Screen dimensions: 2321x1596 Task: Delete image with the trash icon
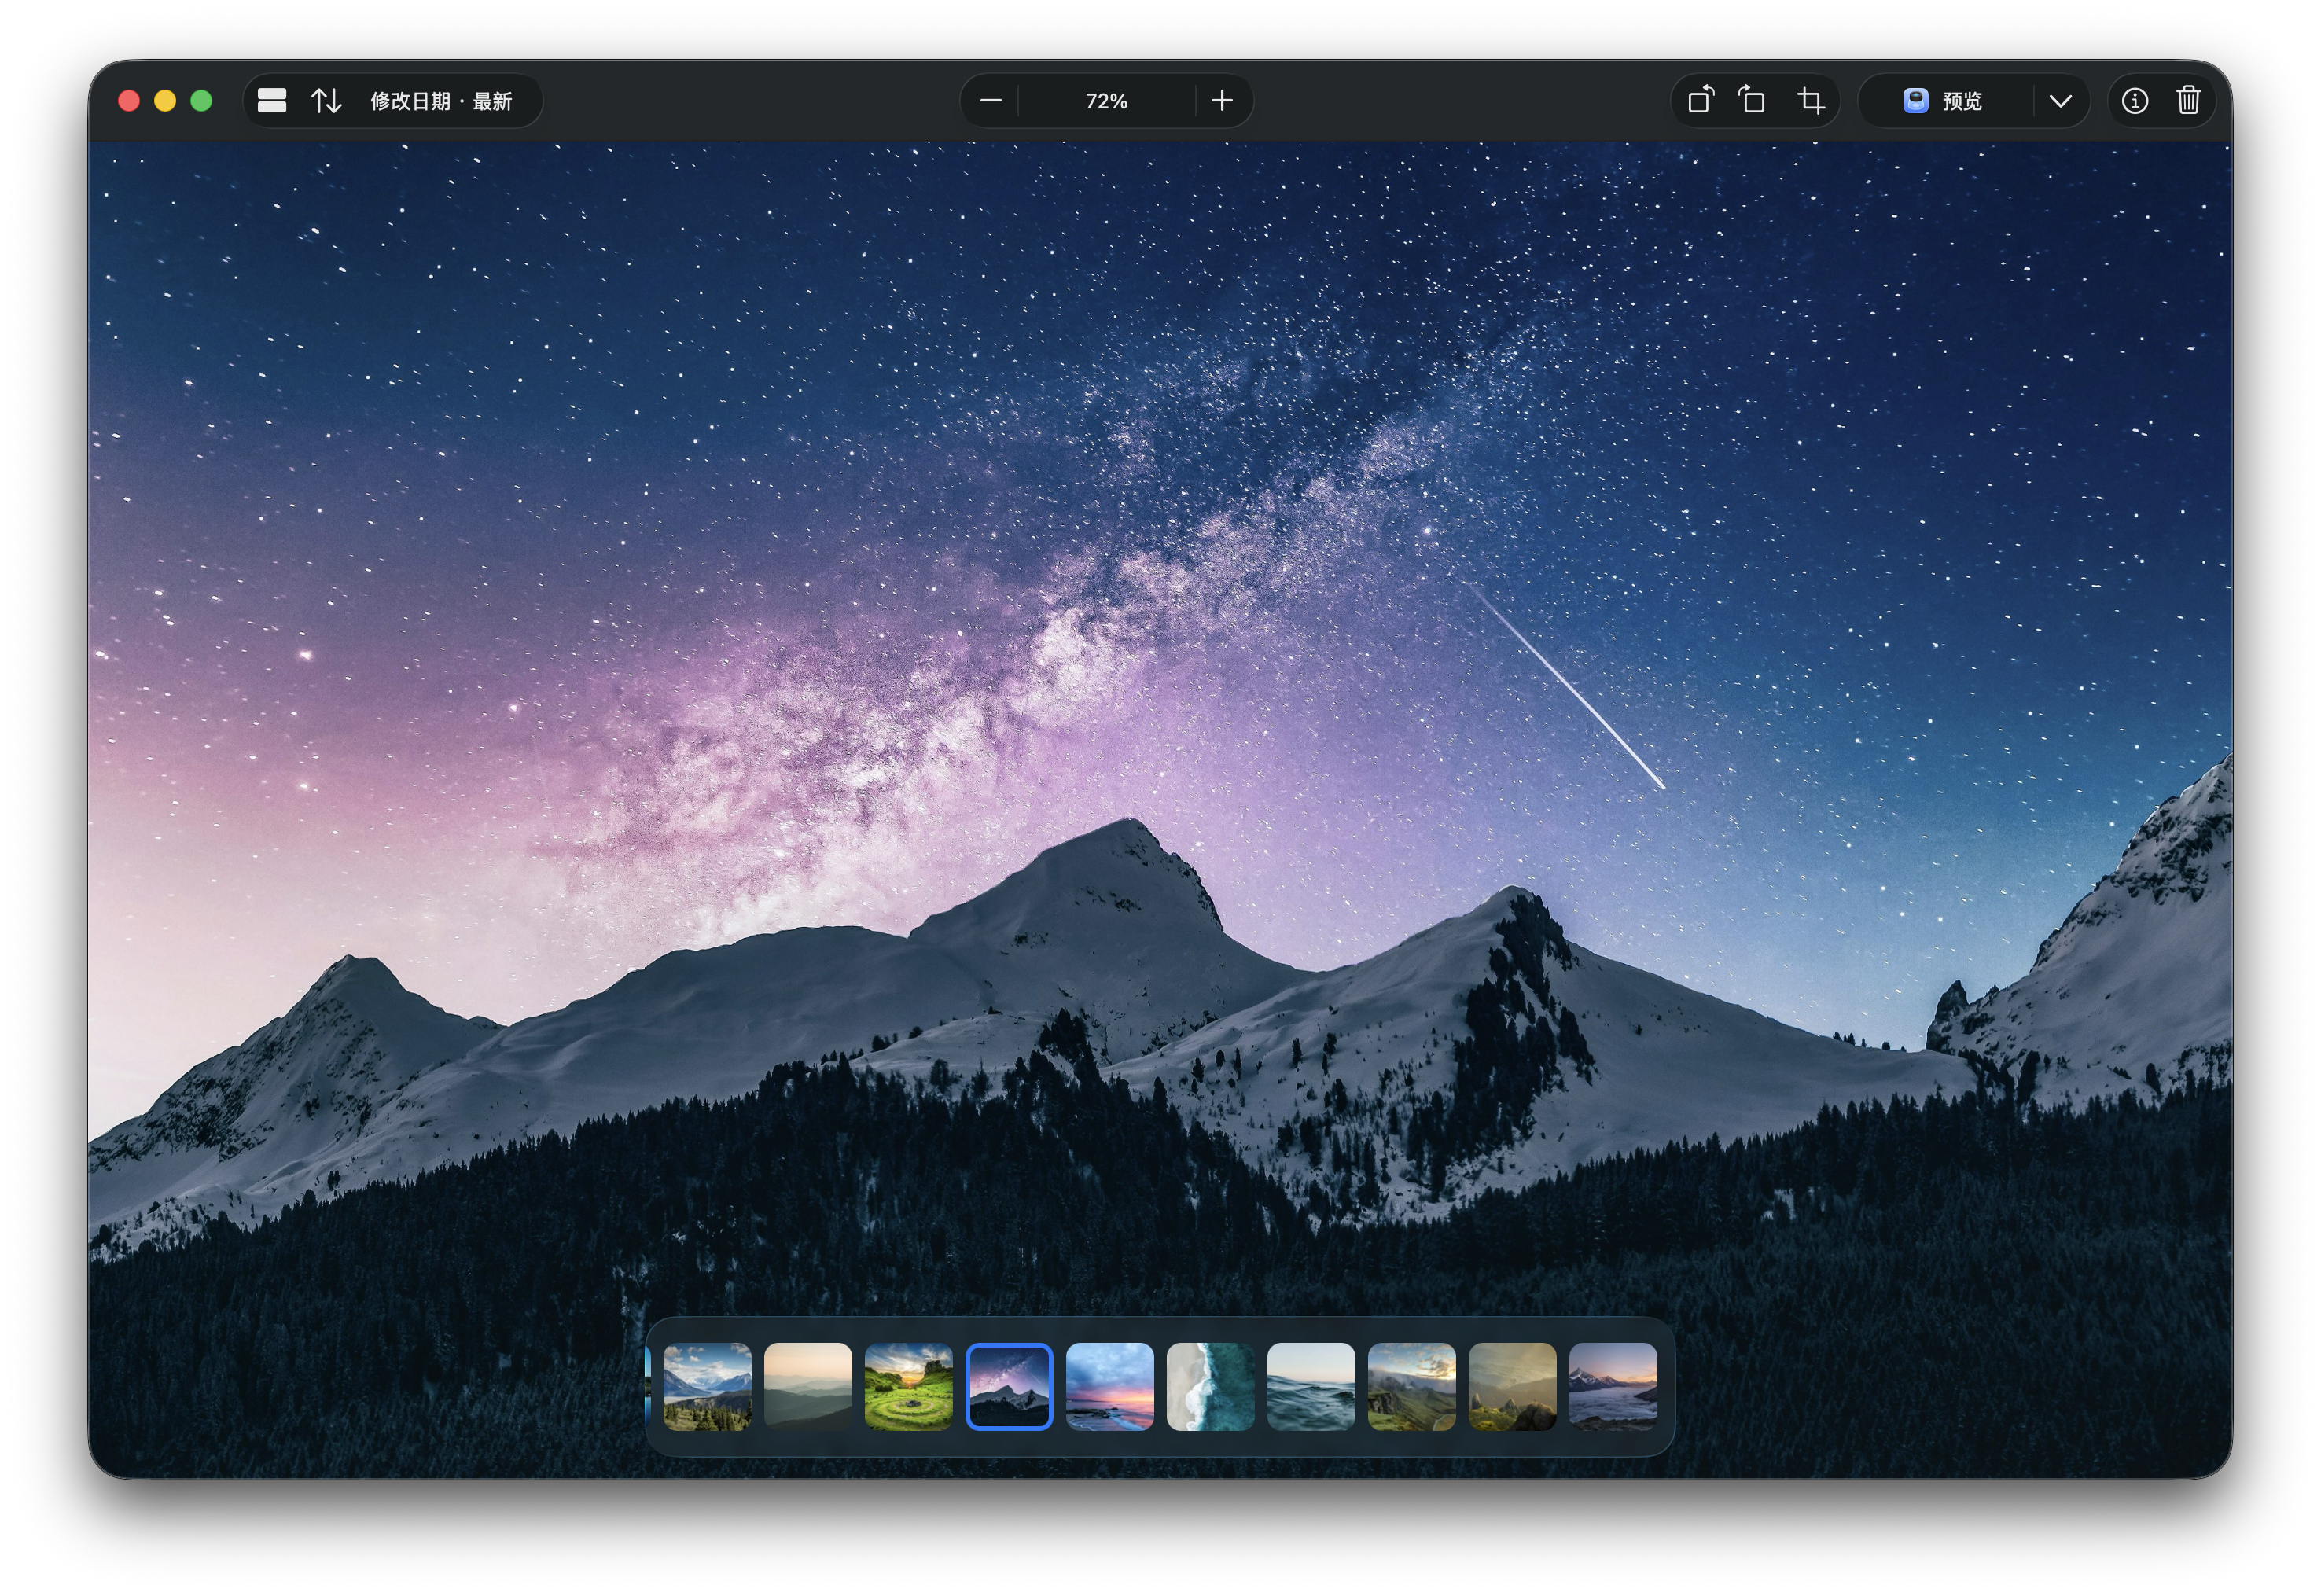(2188, 101)
